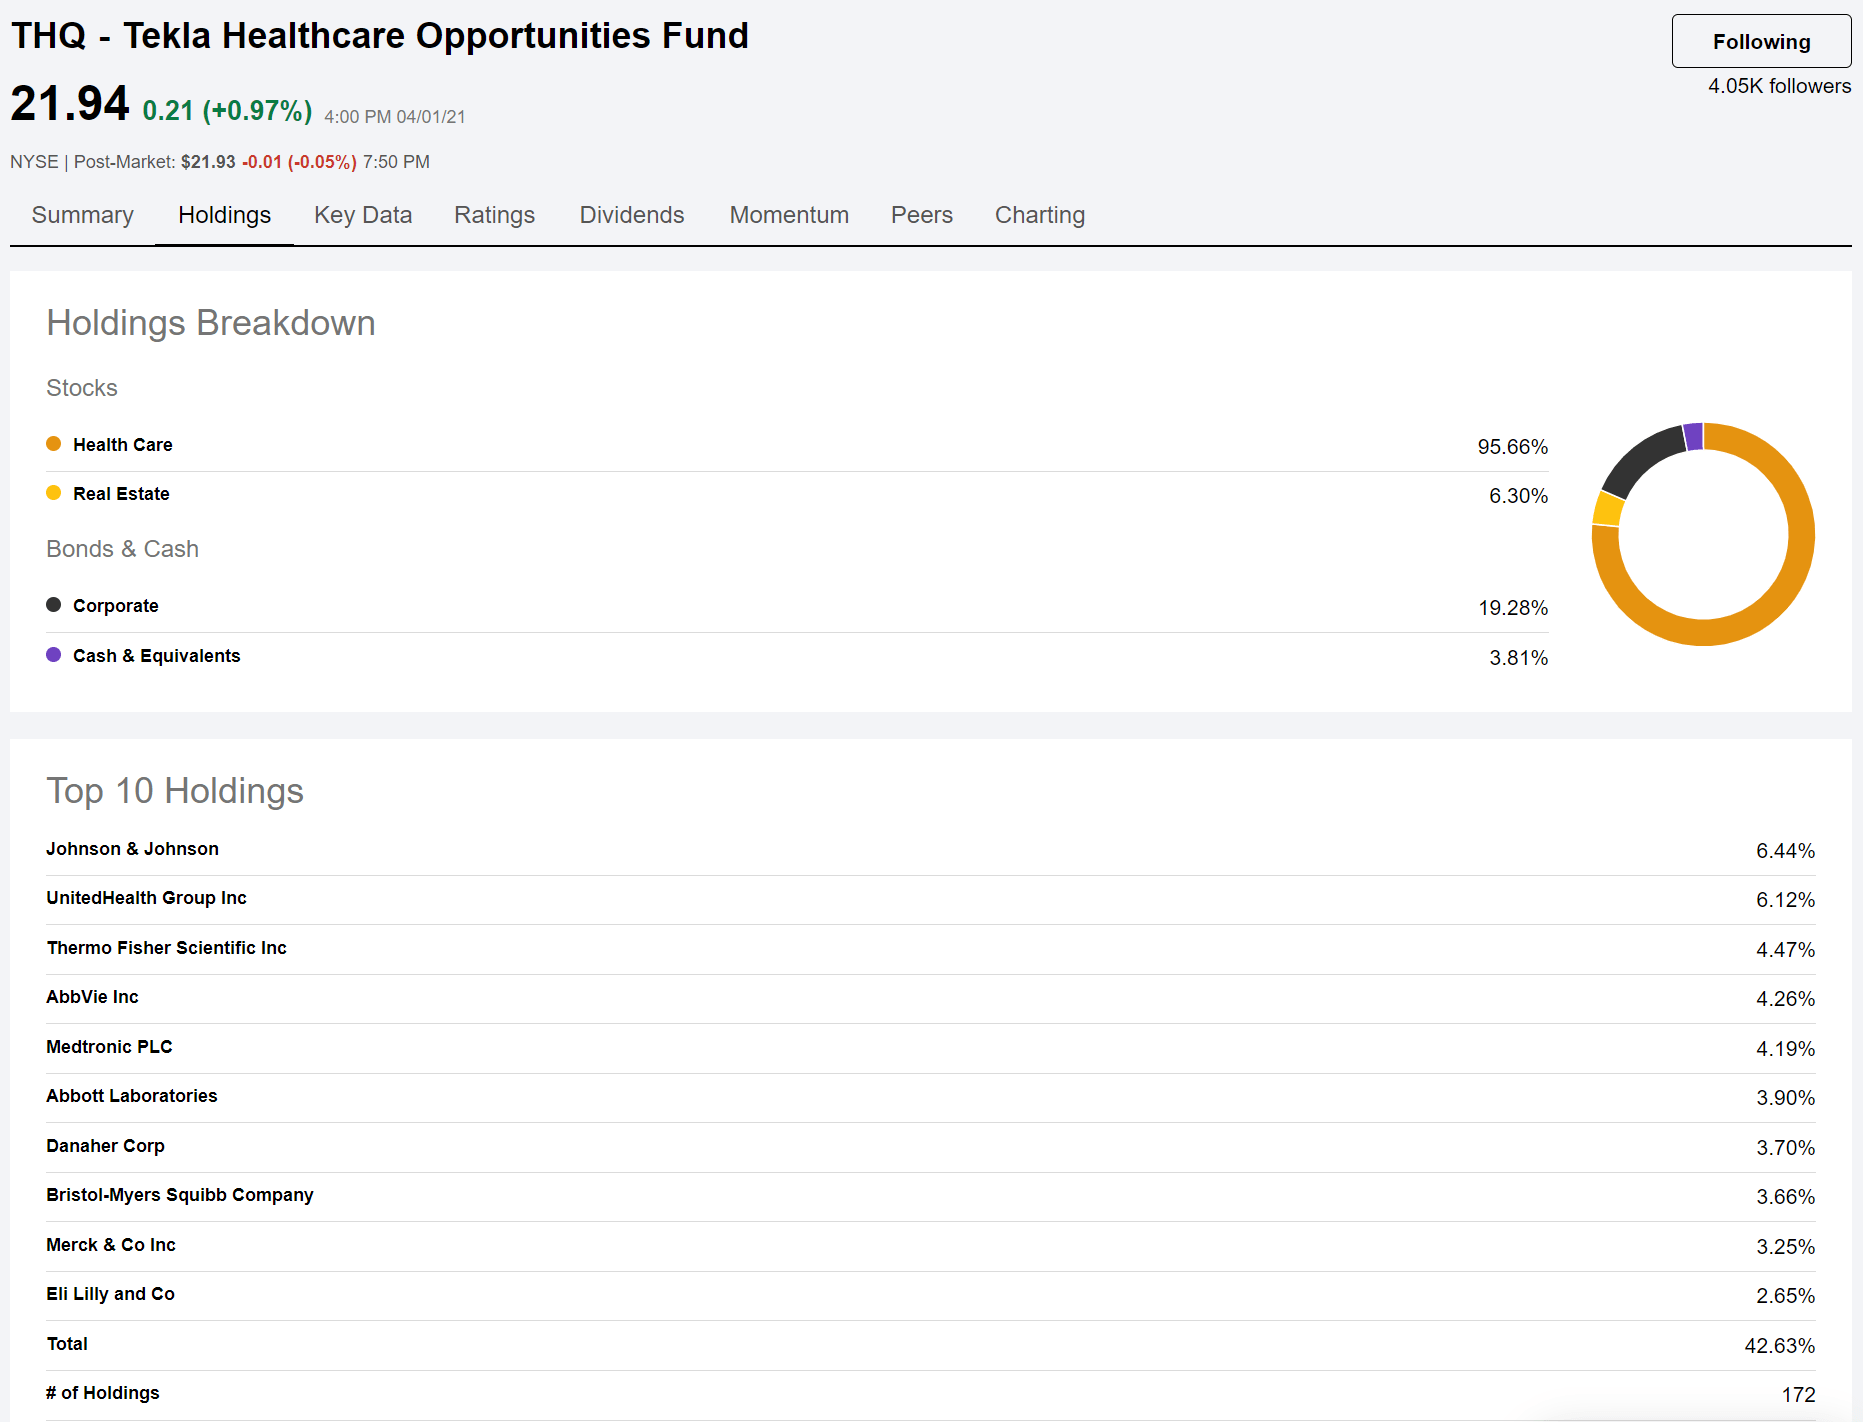Image resolution: width=1863 pixels, height=1422 pixels.
Task: Select the 6.30% Real Estate value
Action: tap(1518, 496)
